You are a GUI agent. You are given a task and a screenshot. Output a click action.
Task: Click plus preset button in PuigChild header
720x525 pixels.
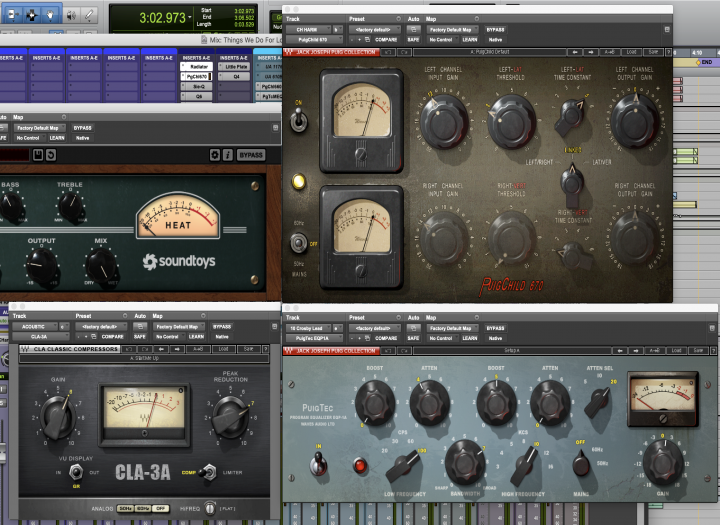pos(360,40)
